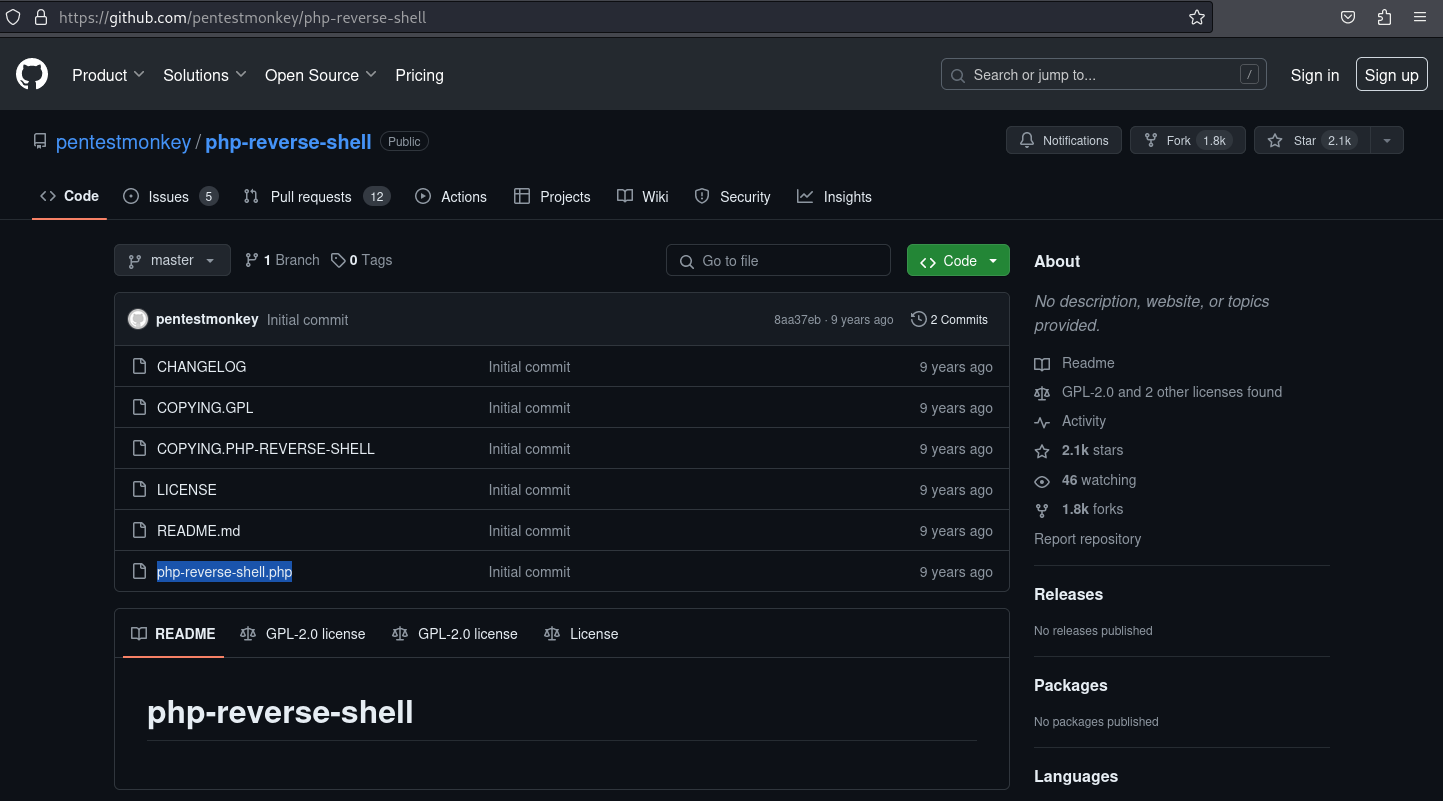1443x801 pixels.
Task: Star the repository with the Star button
Action: [x=1312, y=141]
